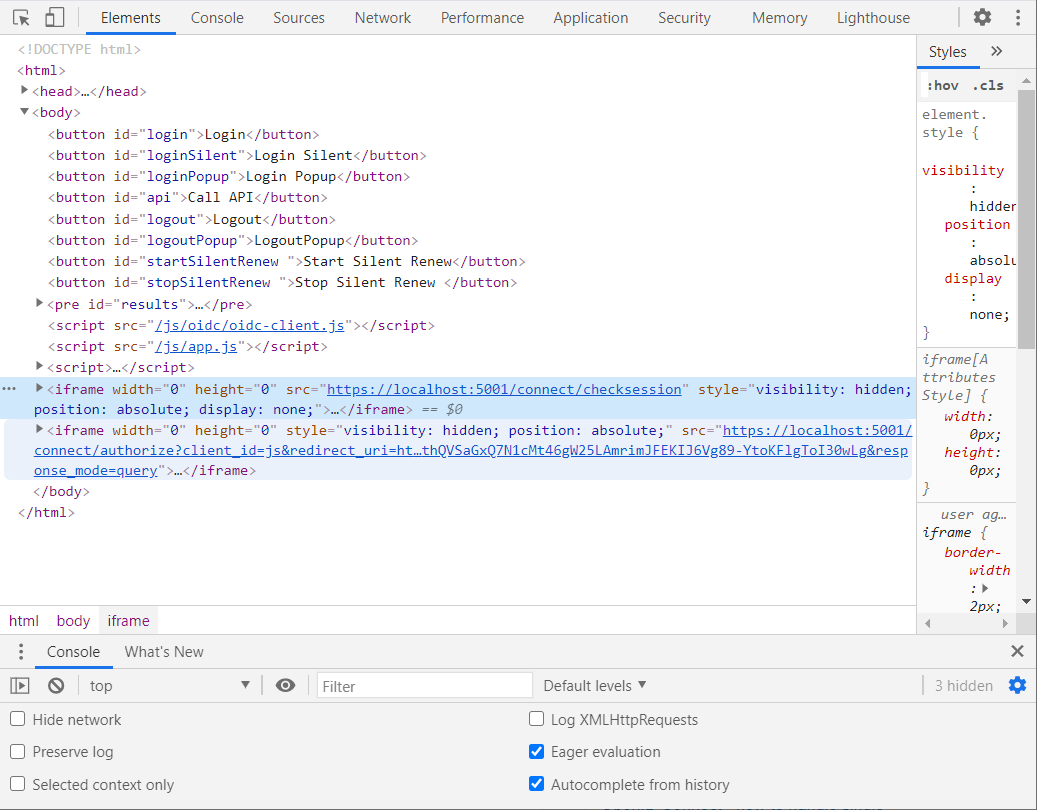1038x810 pixels.
Task: Click the DOCTYPE html line
Action: tap(79, 49)
